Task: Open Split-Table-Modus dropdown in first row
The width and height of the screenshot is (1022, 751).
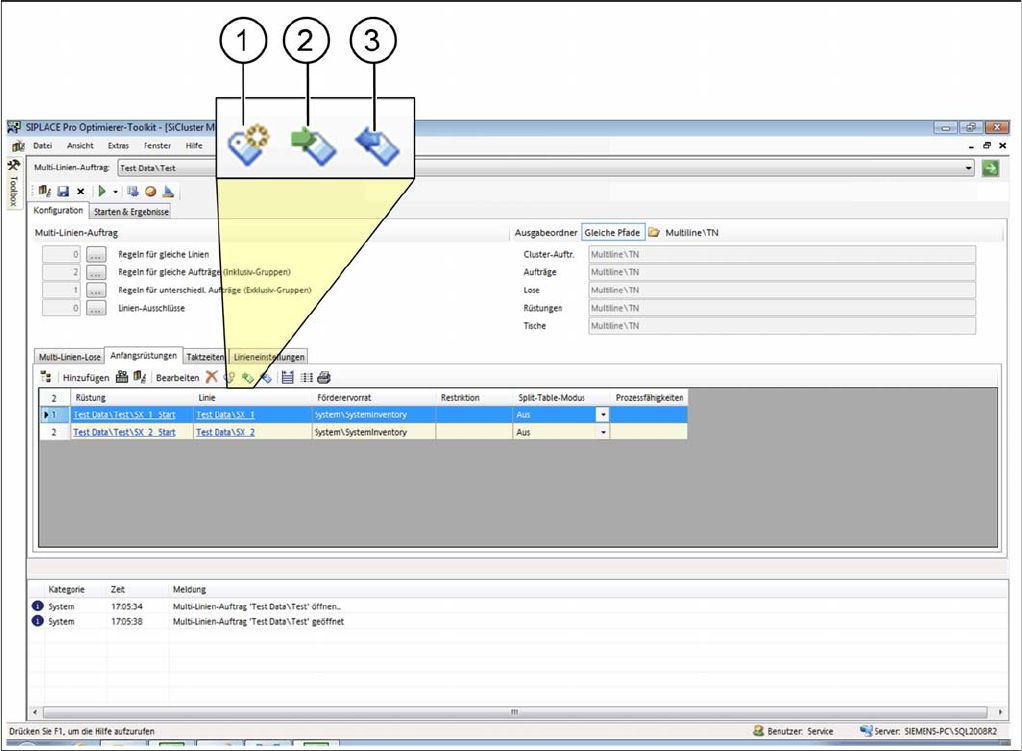Action: pos(603,414)
